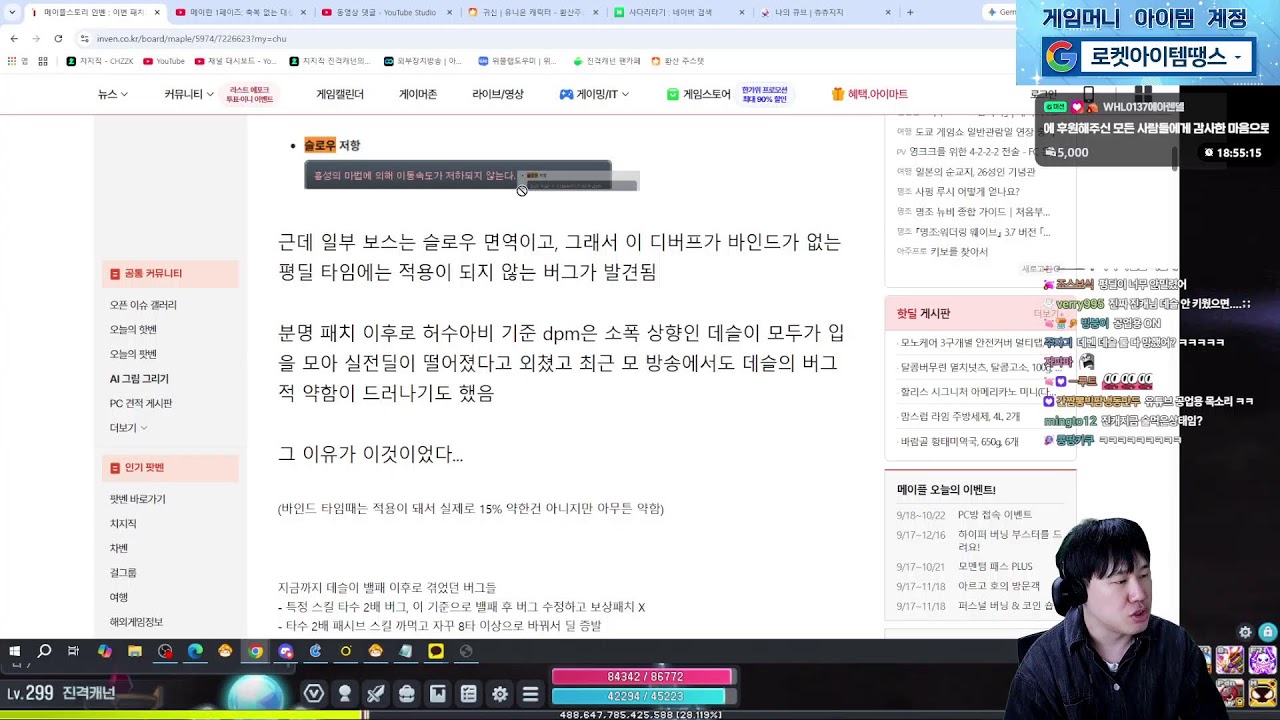The image size is (1280, 720).
Task: Open the game skill sword icon
Action: (376, 694)
